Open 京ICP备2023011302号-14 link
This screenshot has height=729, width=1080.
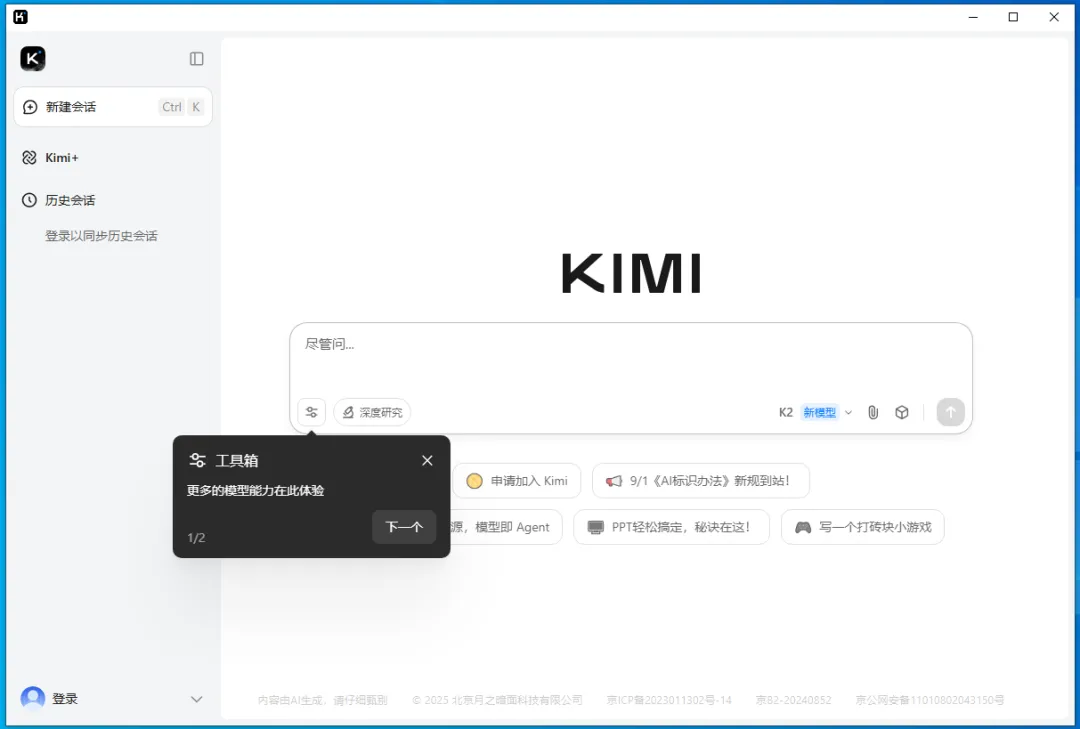(669, 700)
